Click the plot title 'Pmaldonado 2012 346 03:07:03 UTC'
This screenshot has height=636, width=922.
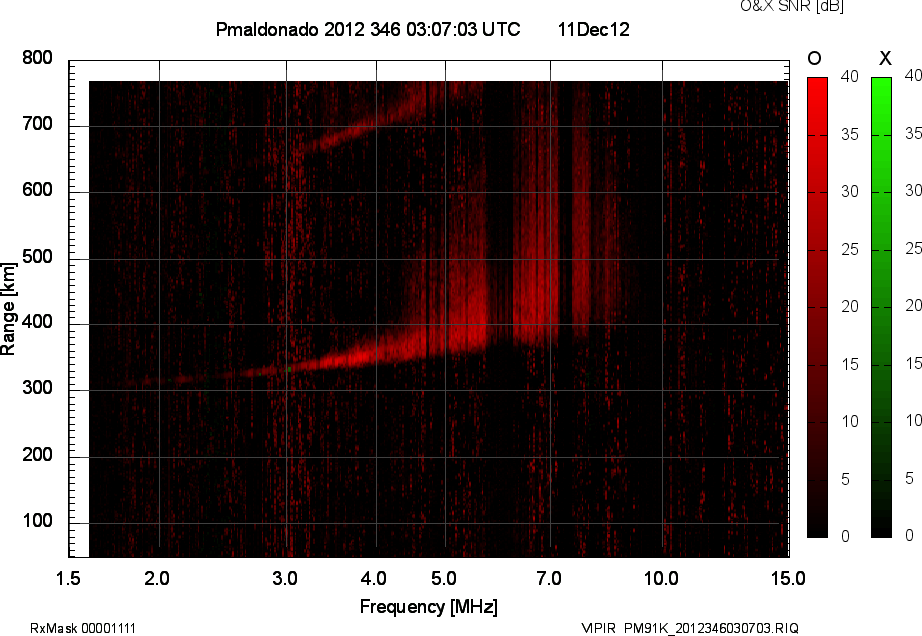(x=368, y=29)
